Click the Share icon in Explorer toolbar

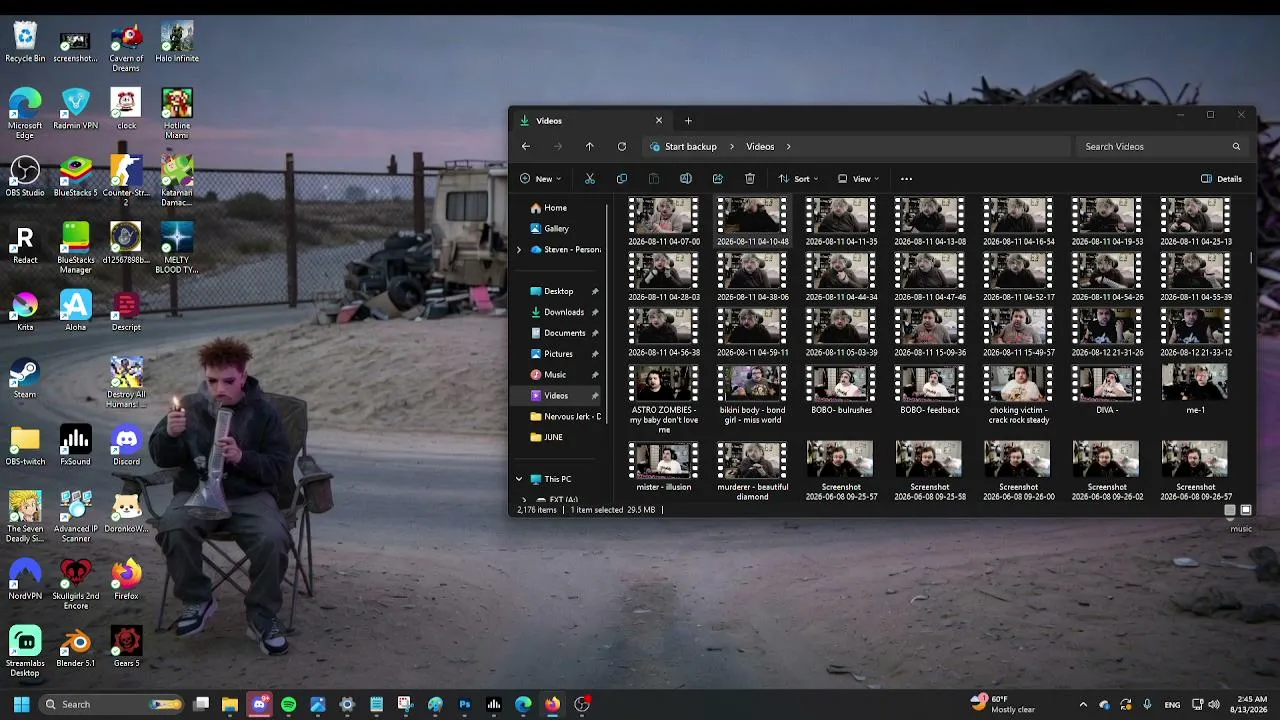tap(718, 179)
